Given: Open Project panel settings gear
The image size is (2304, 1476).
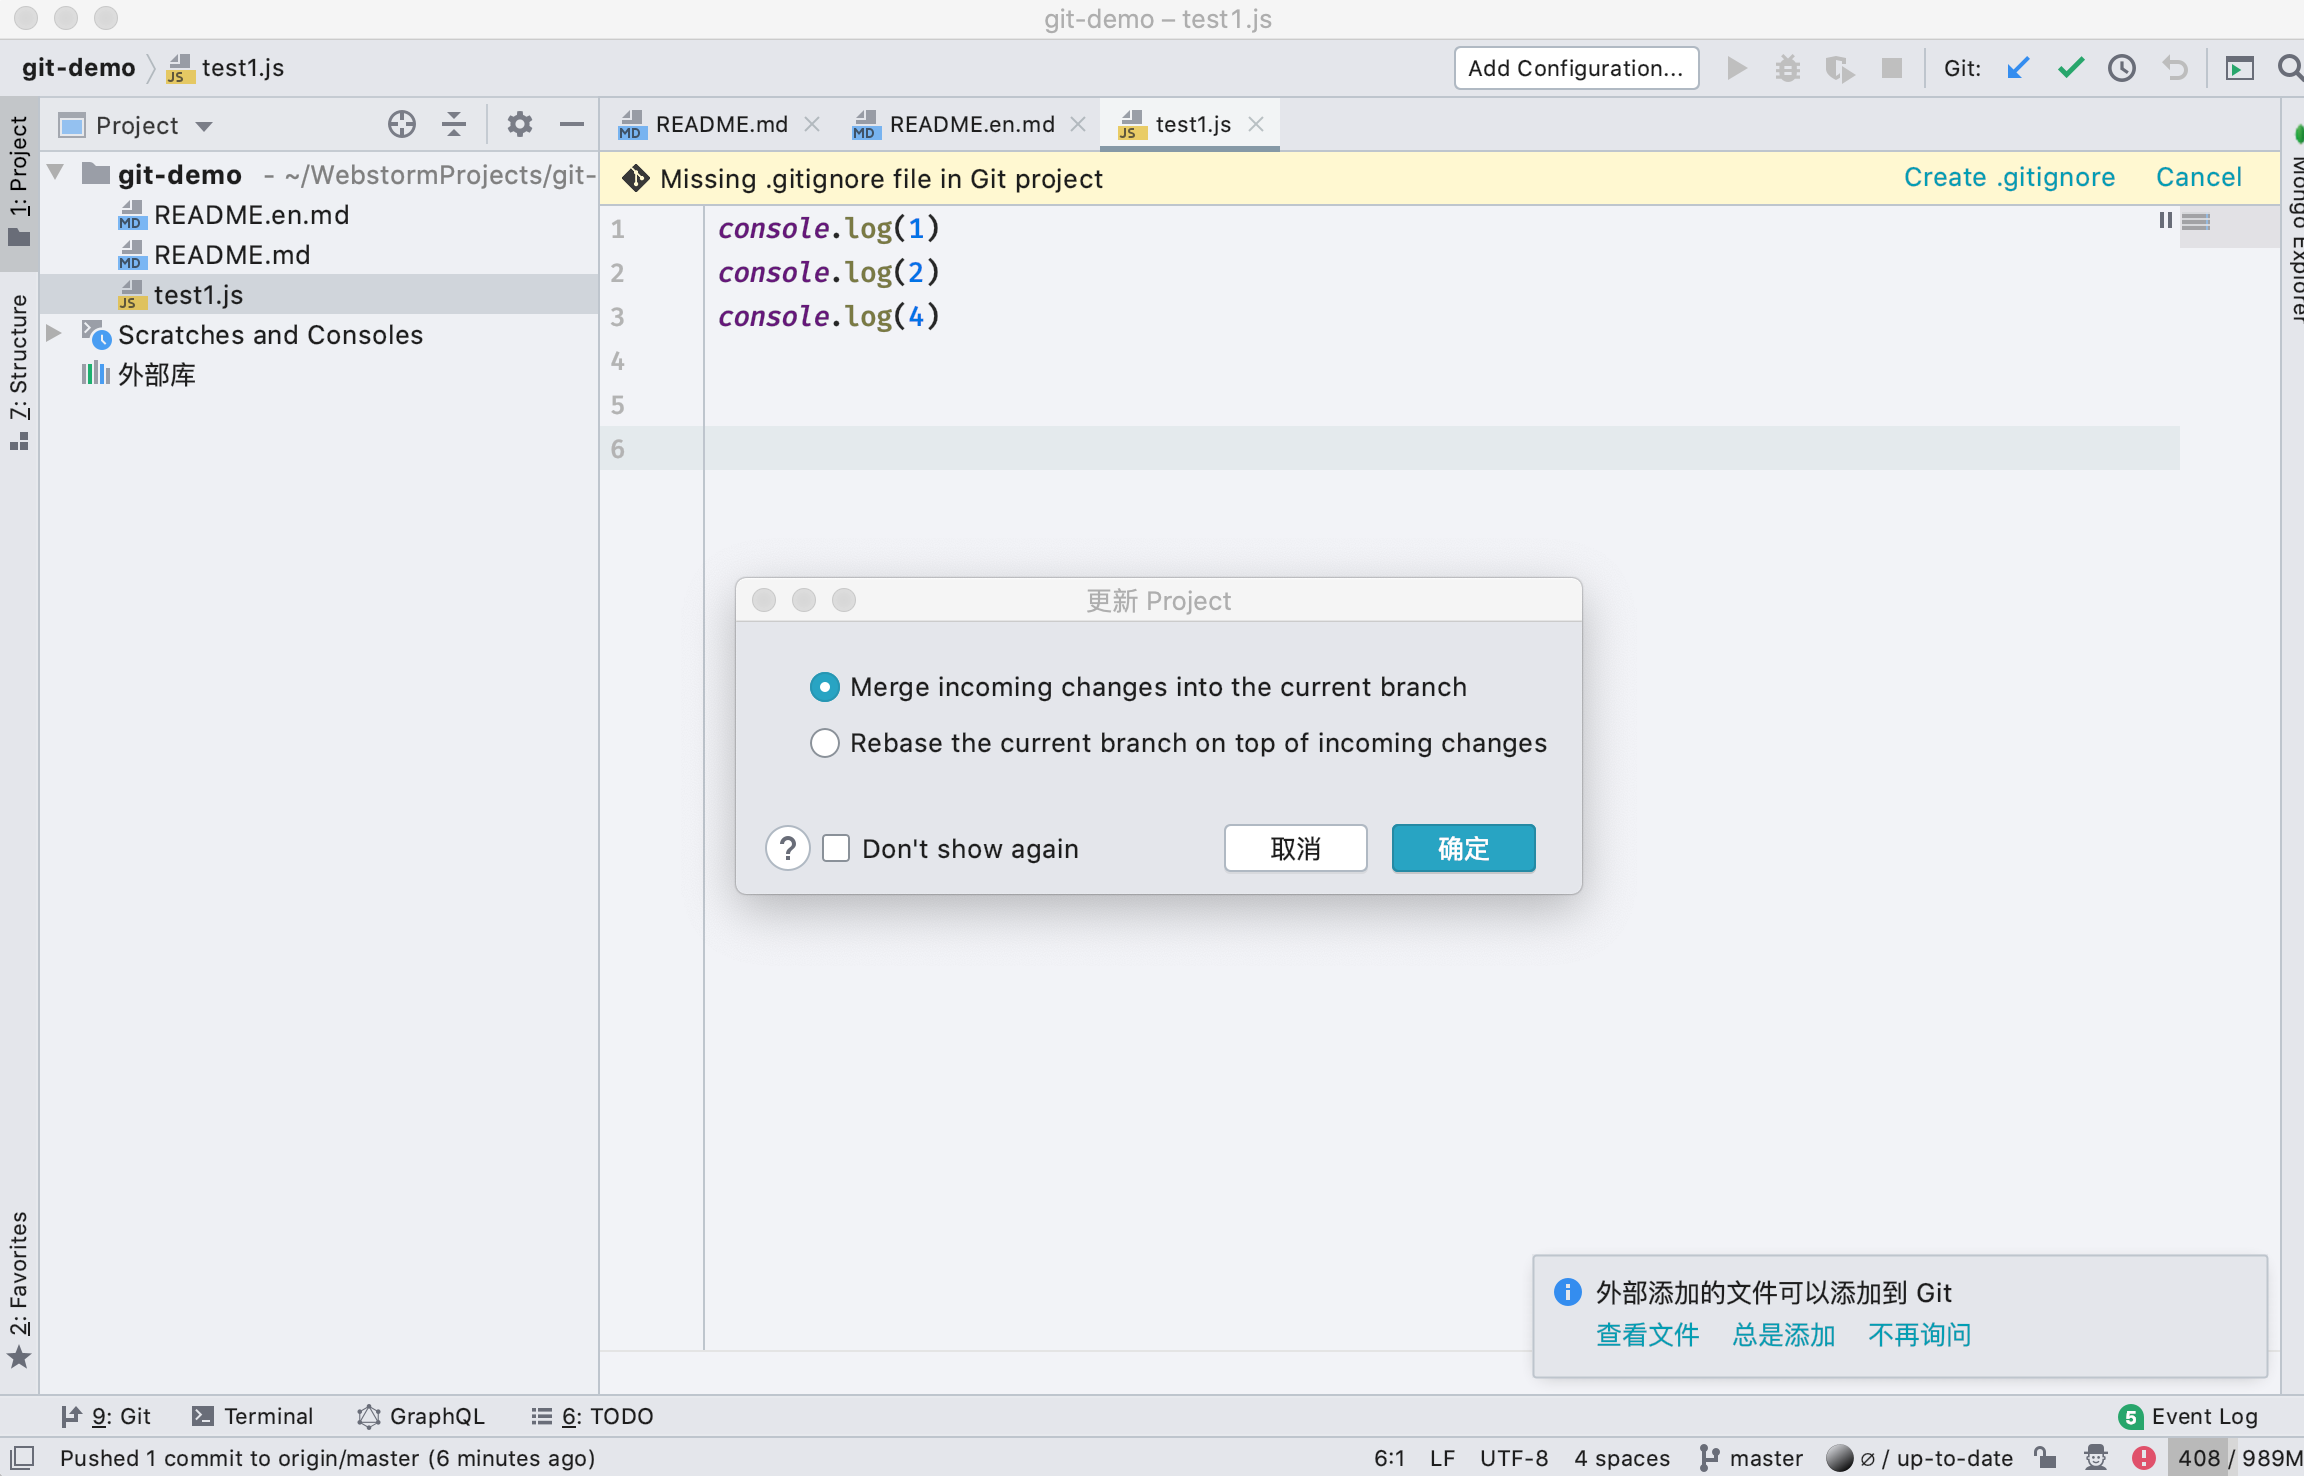Looking at the screenshot, I should (519, 124).
